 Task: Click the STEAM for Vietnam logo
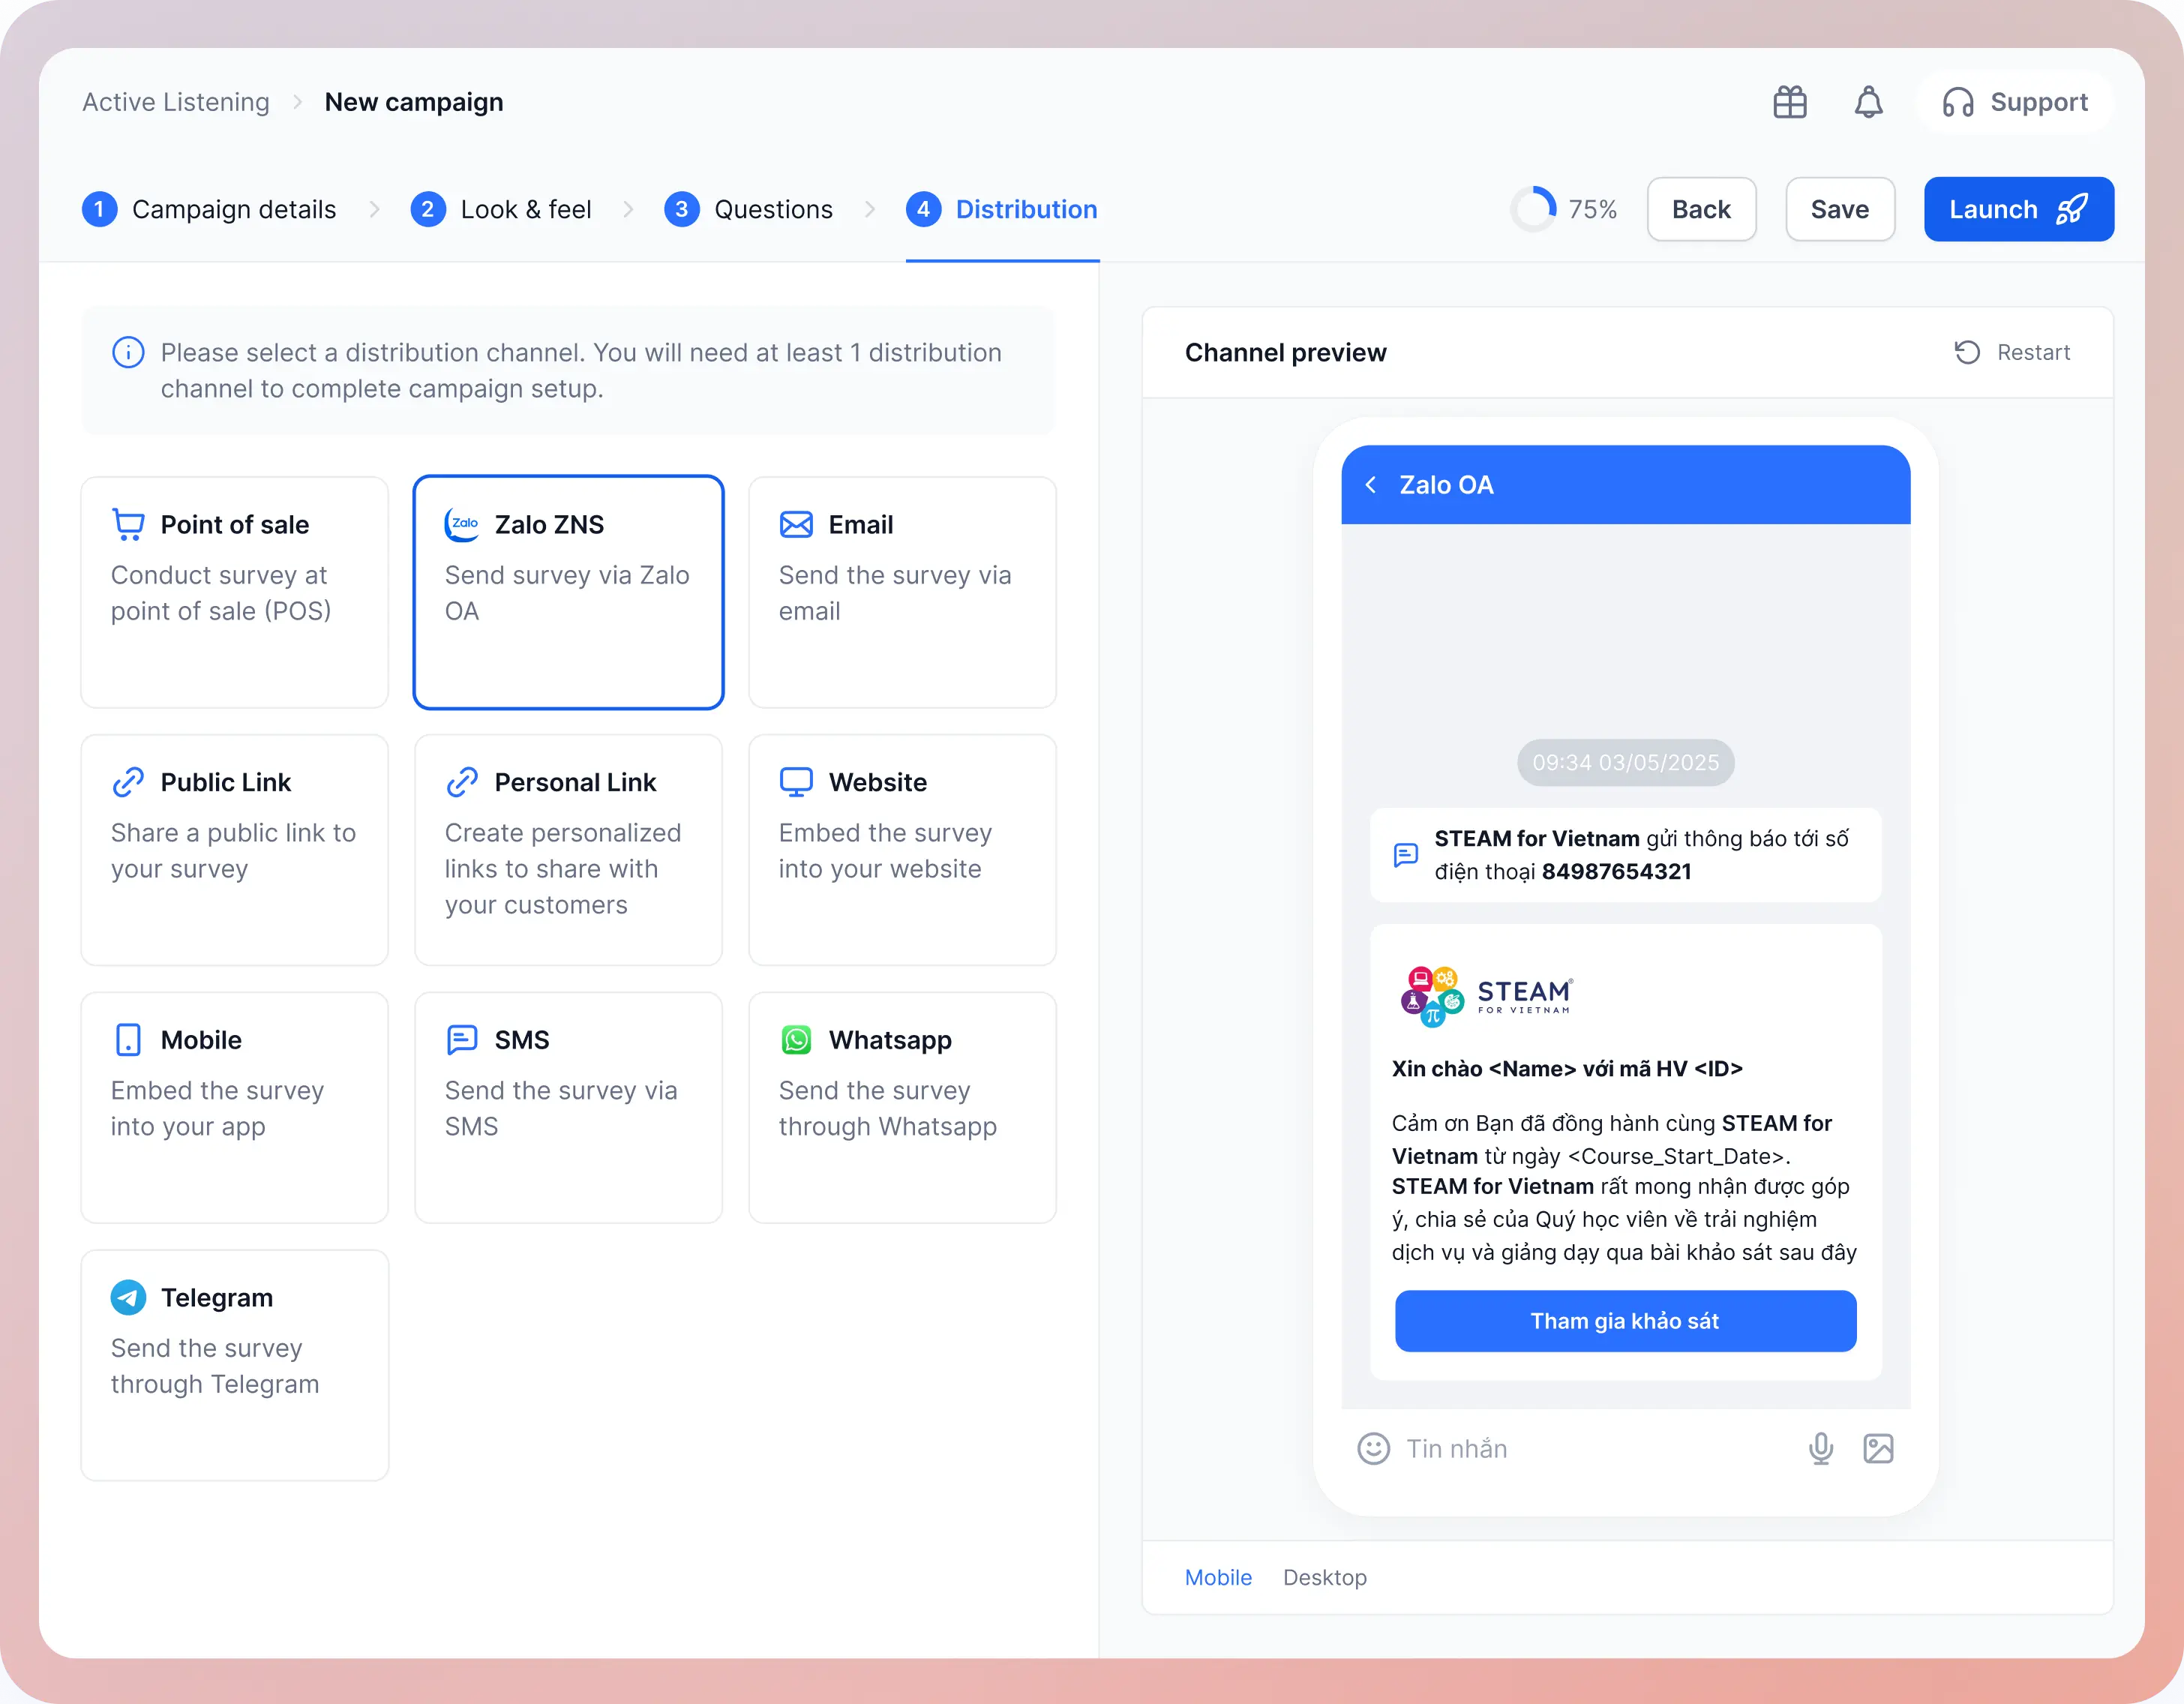click(1486, 995)
